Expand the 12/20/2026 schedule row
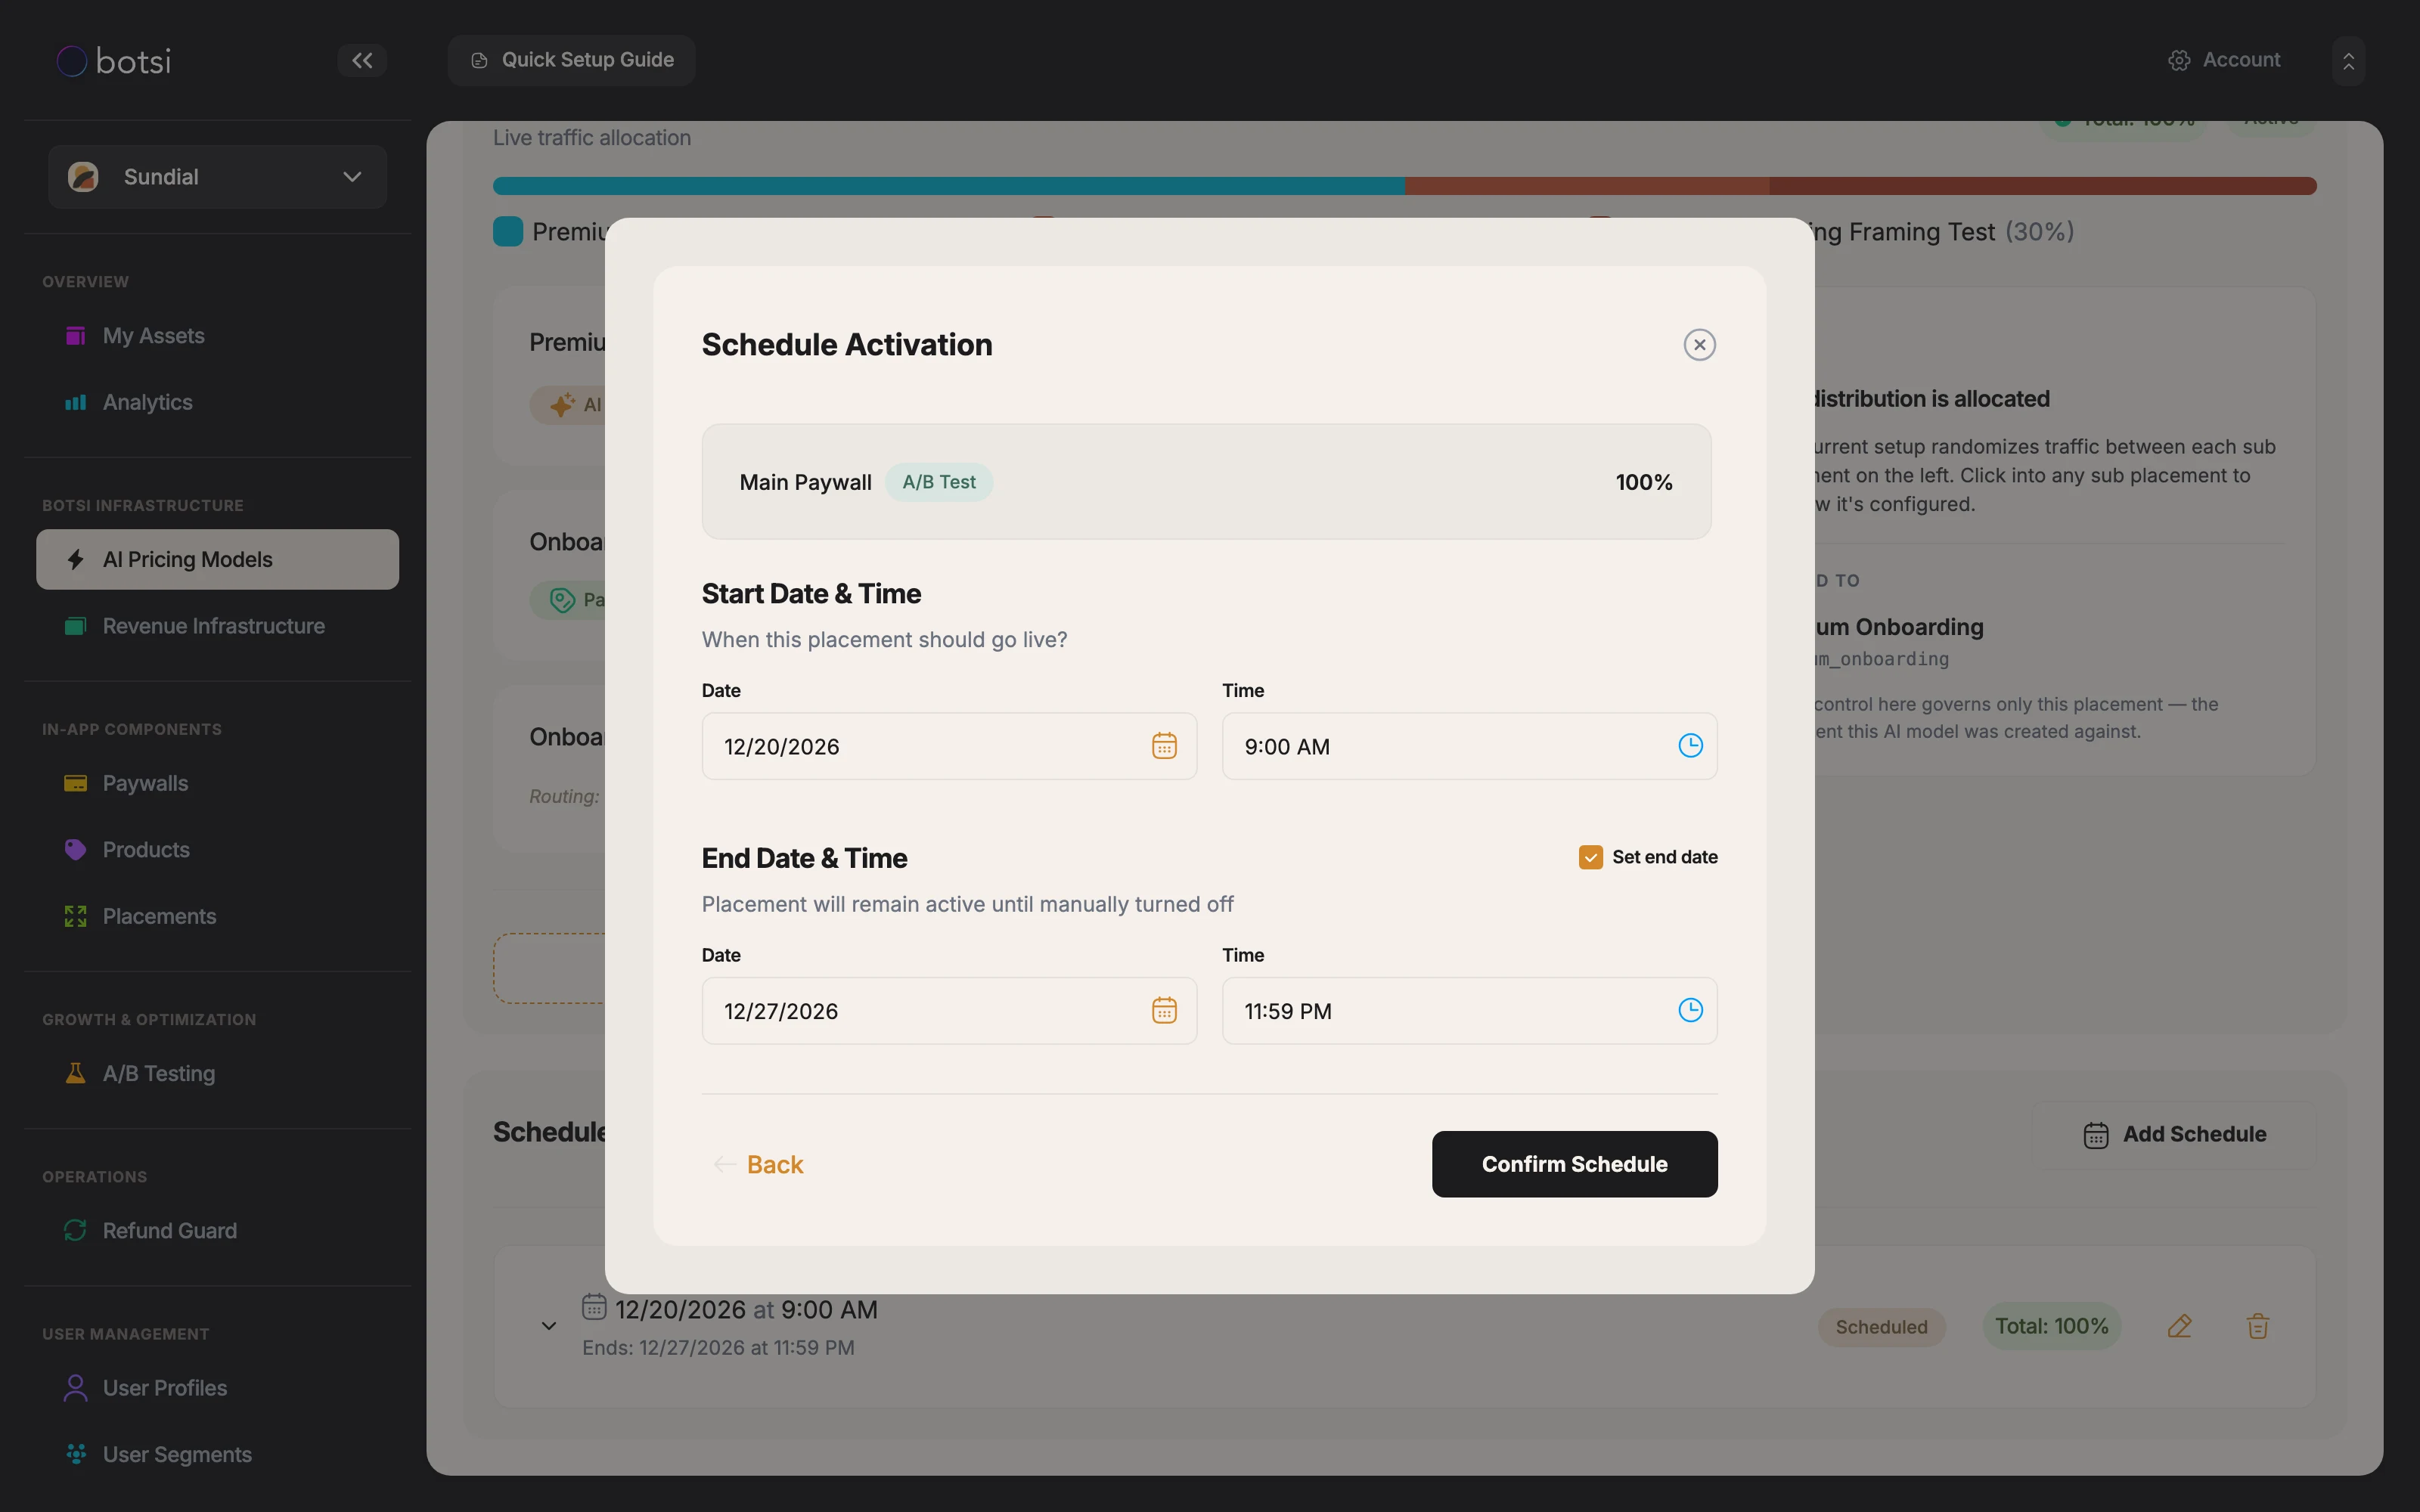2420x1512 pixels. [548, 1327]
